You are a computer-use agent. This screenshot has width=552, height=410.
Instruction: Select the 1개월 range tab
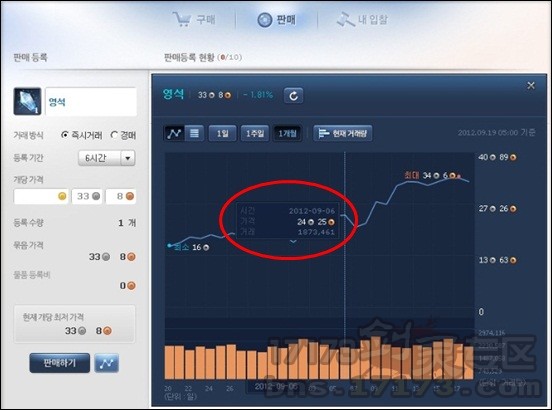coord(287,133)
